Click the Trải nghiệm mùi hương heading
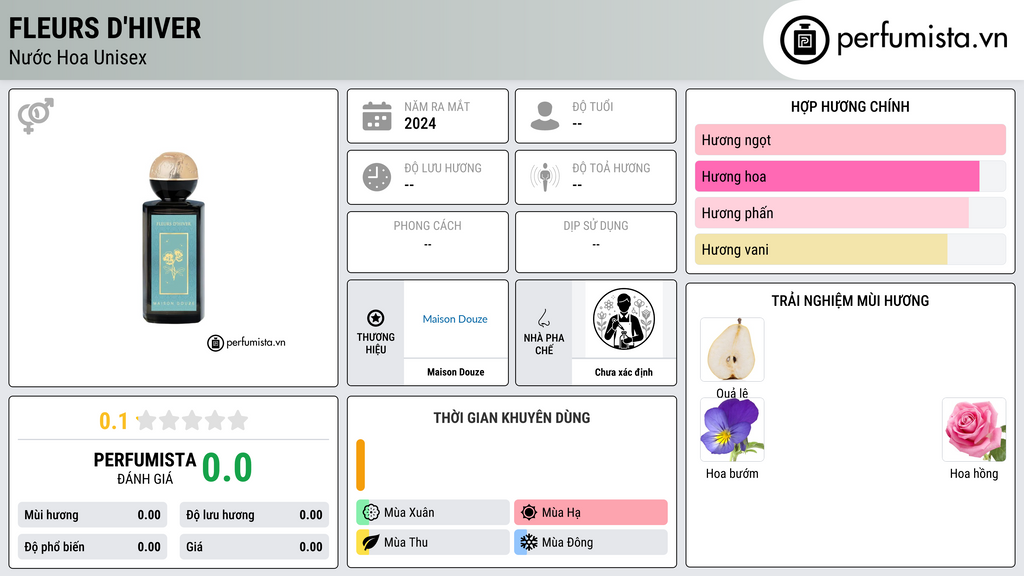 (x=850, y=300)
